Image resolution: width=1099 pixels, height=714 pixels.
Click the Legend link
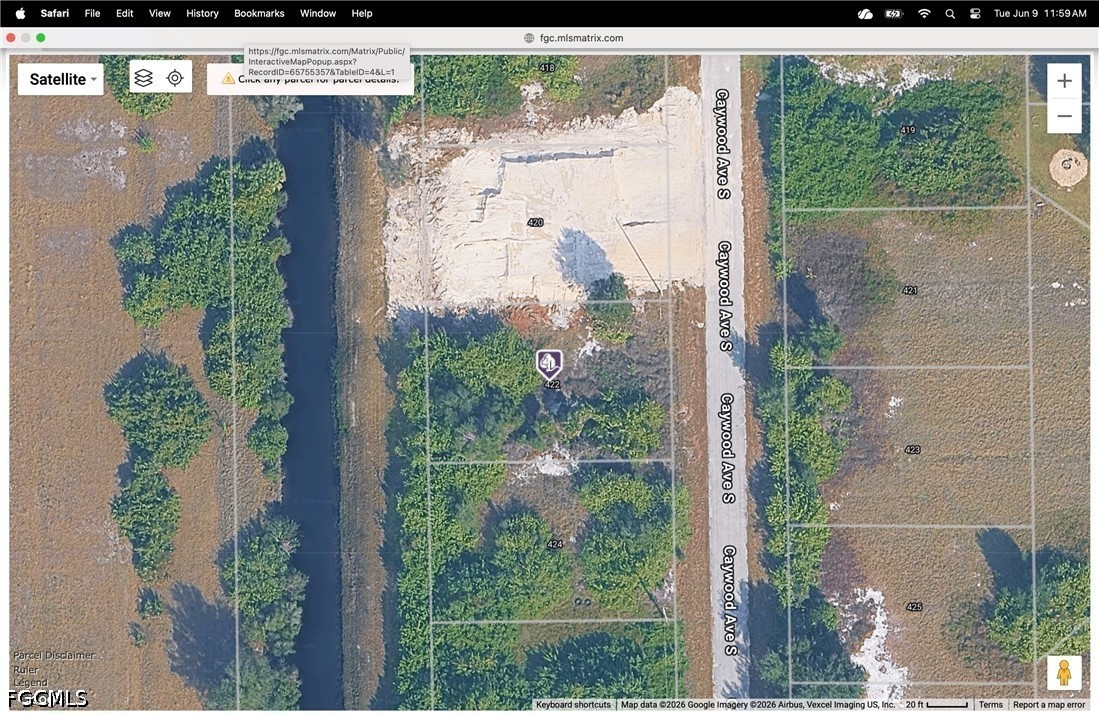[30, 682]
